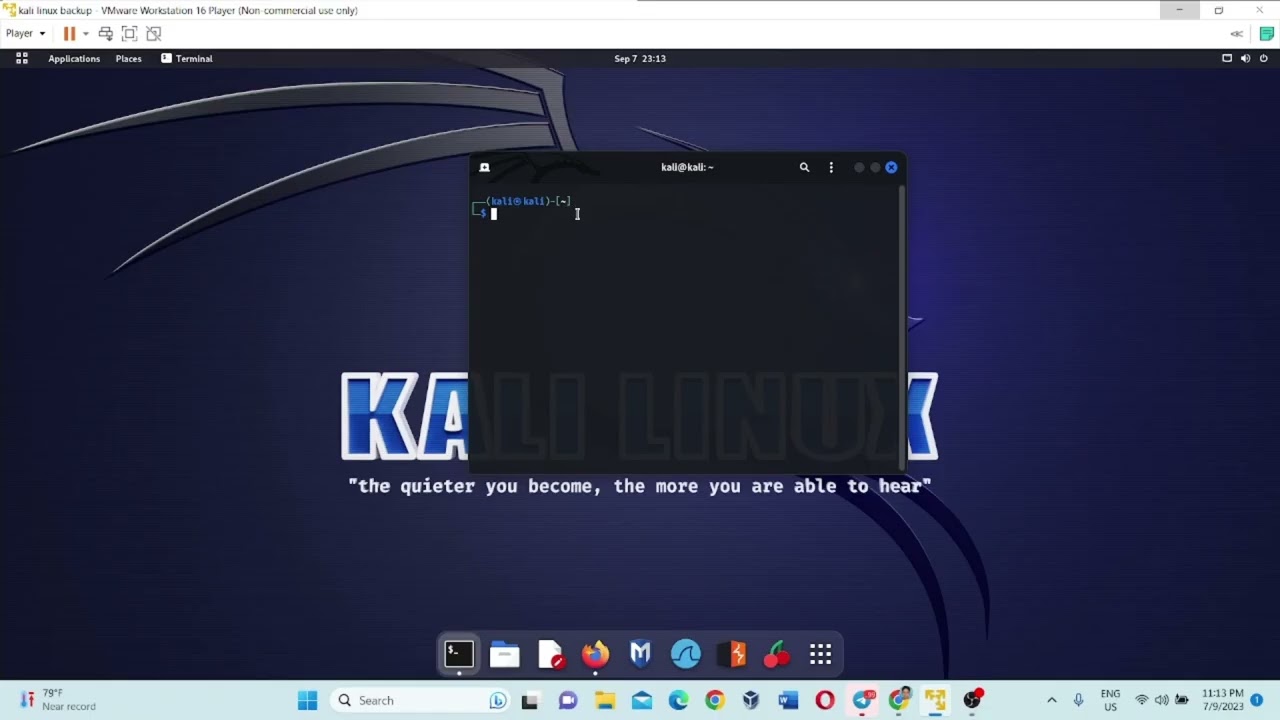1280x720 pixels.
Task: Click the VMware collapse arrows icon
Action: pyautogui.click(x=1237, y=33)
